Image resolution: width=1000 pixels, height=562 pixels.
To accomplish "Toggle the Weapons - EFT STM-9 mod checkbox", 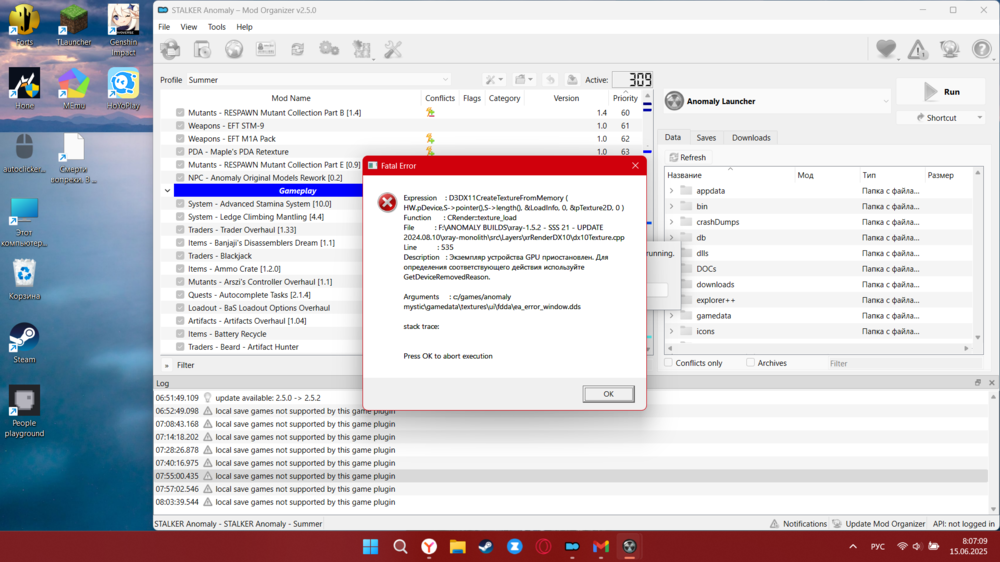I will click(181, 126).
